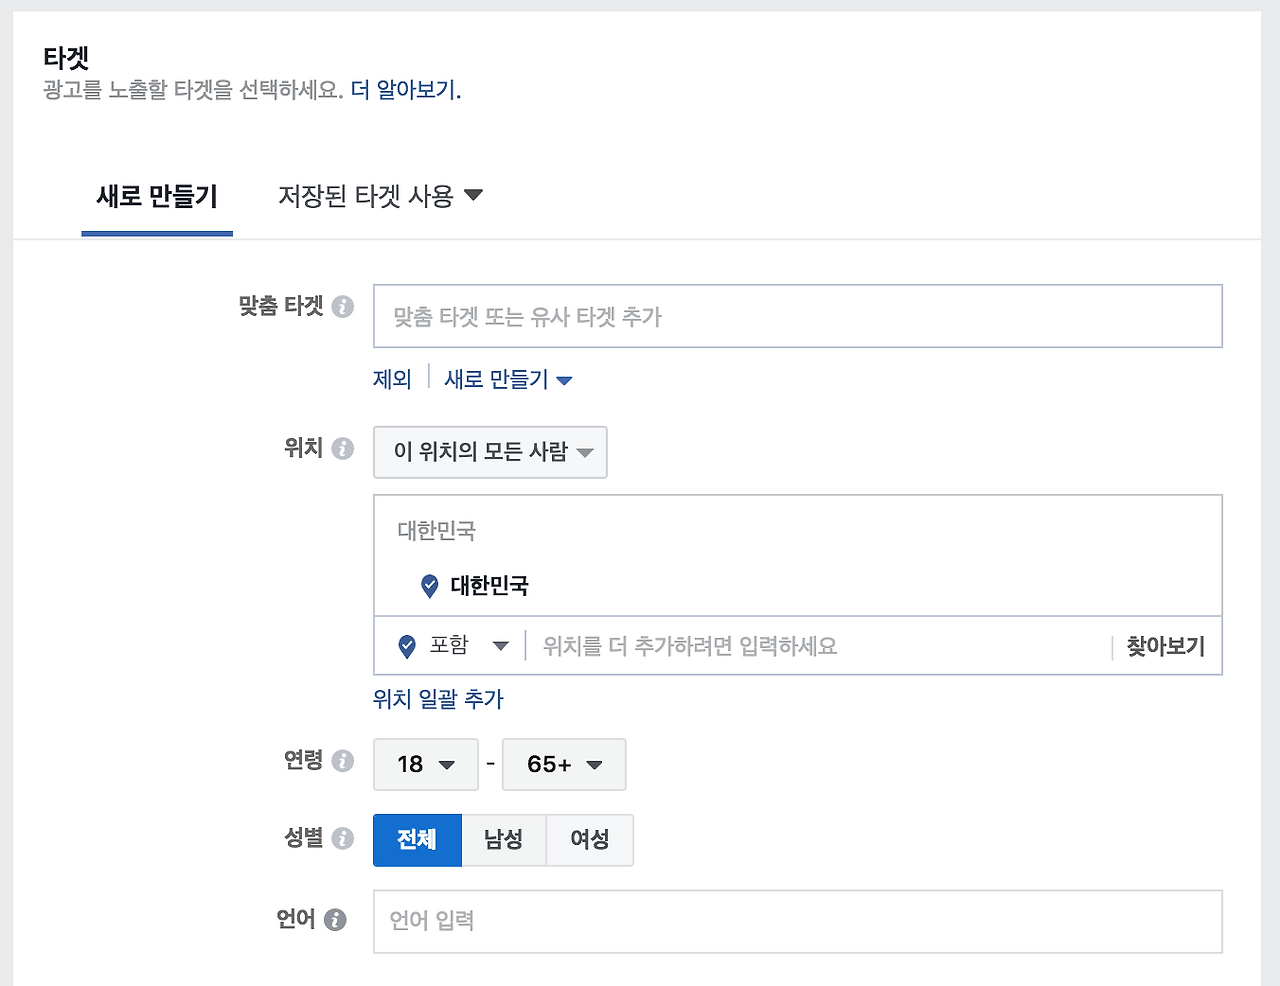Click the info icon beside 위치
This screenshot has height=986, width=1280.
point(344,449)
